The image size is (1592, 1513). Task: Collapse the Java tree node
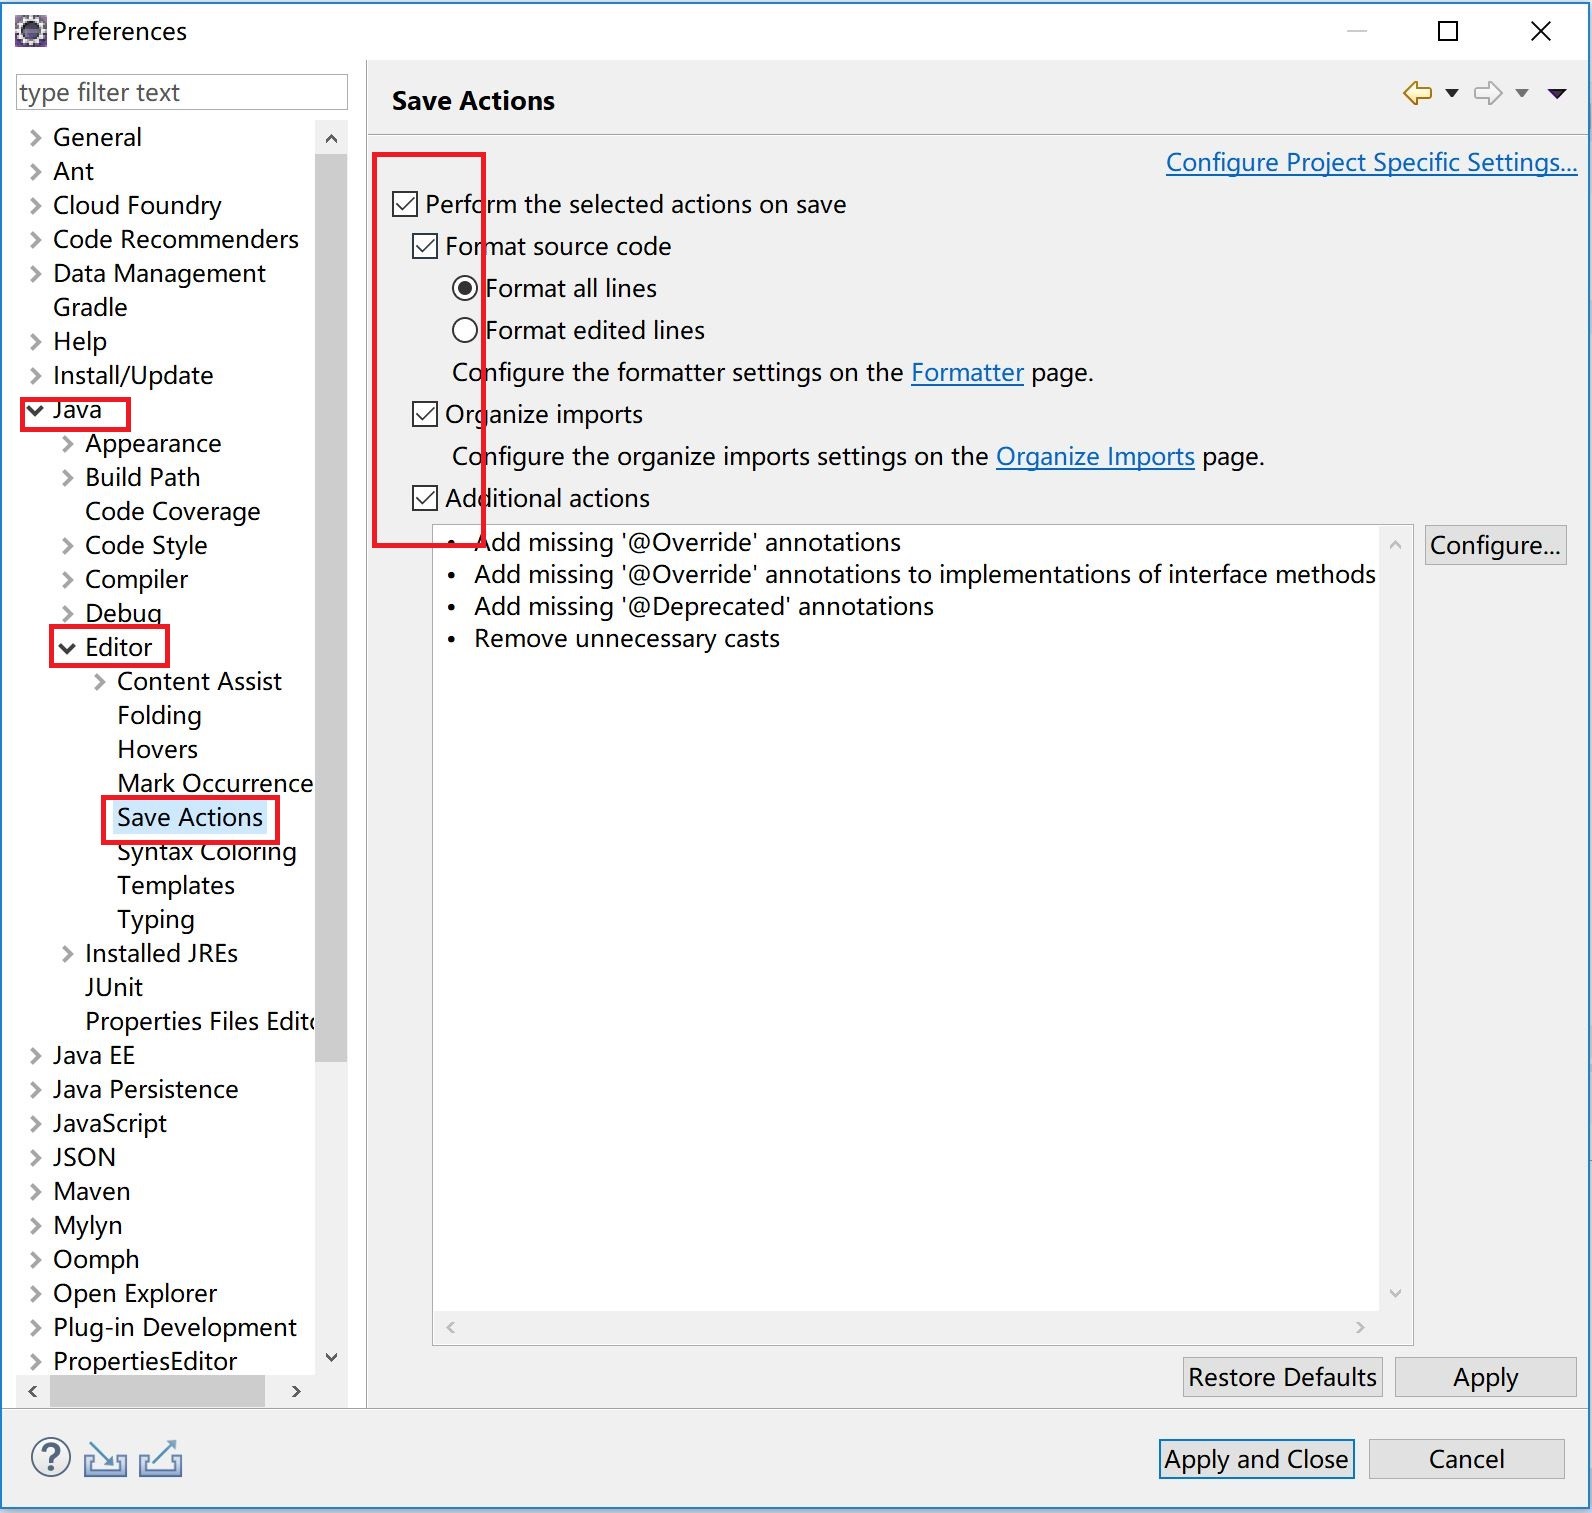point(35,410)
